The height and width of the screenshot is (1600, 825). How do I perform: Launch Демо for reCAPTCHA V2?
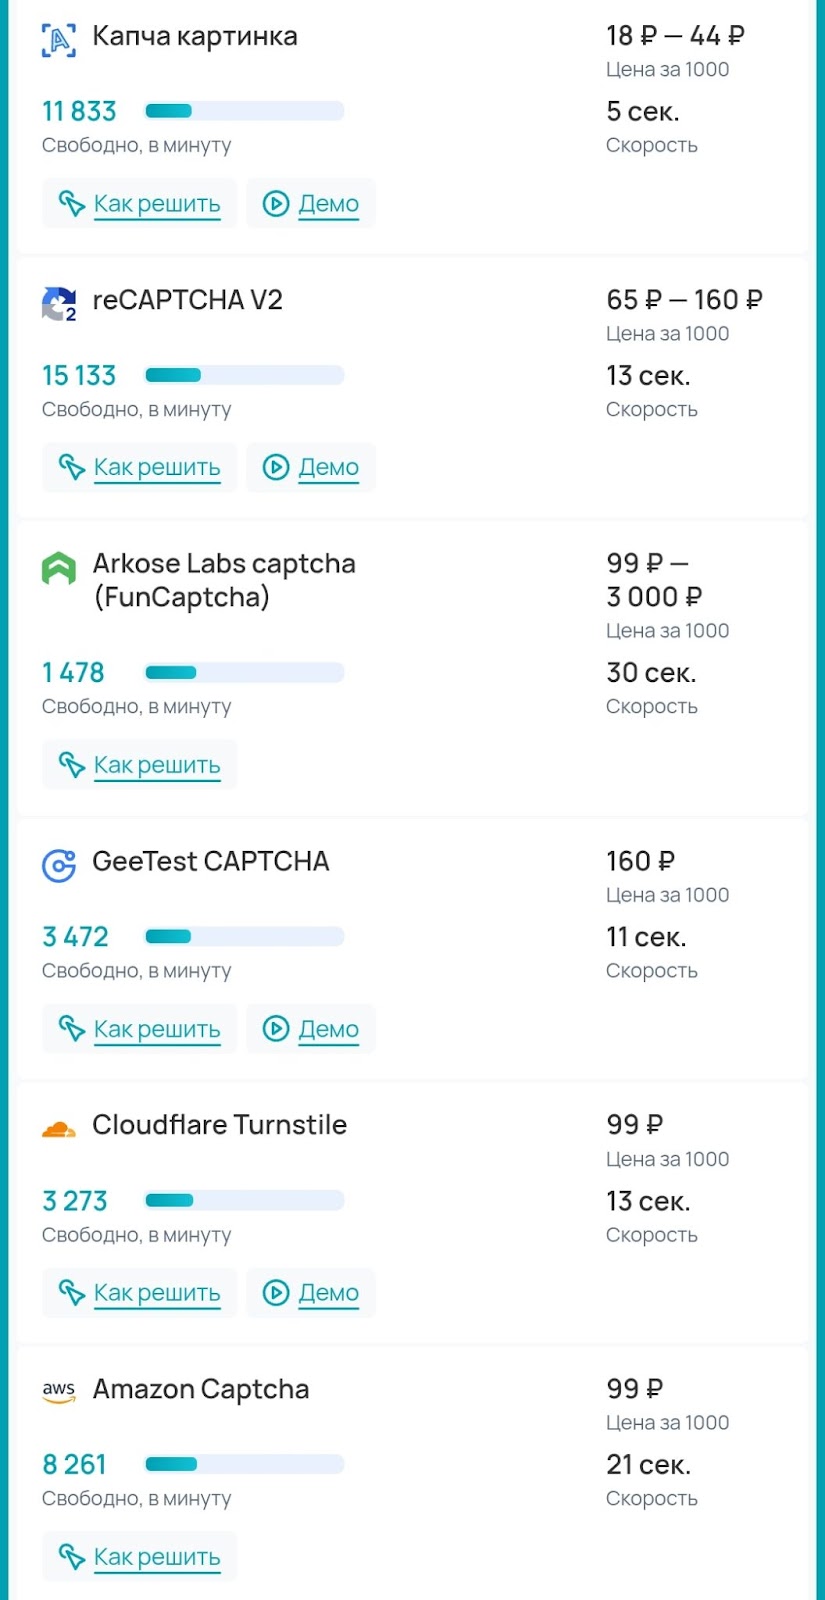(x=311, y=467)
